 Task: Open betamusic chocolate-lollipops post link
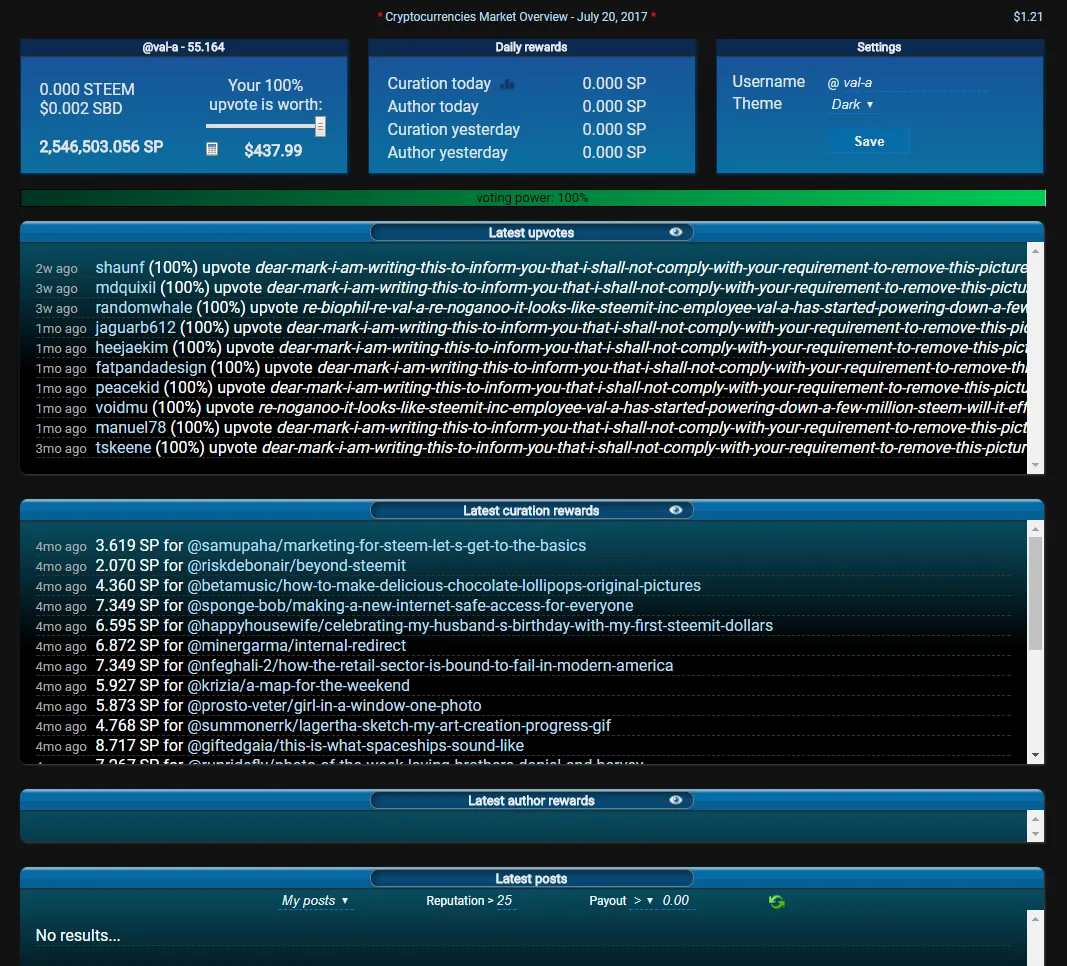444,586
